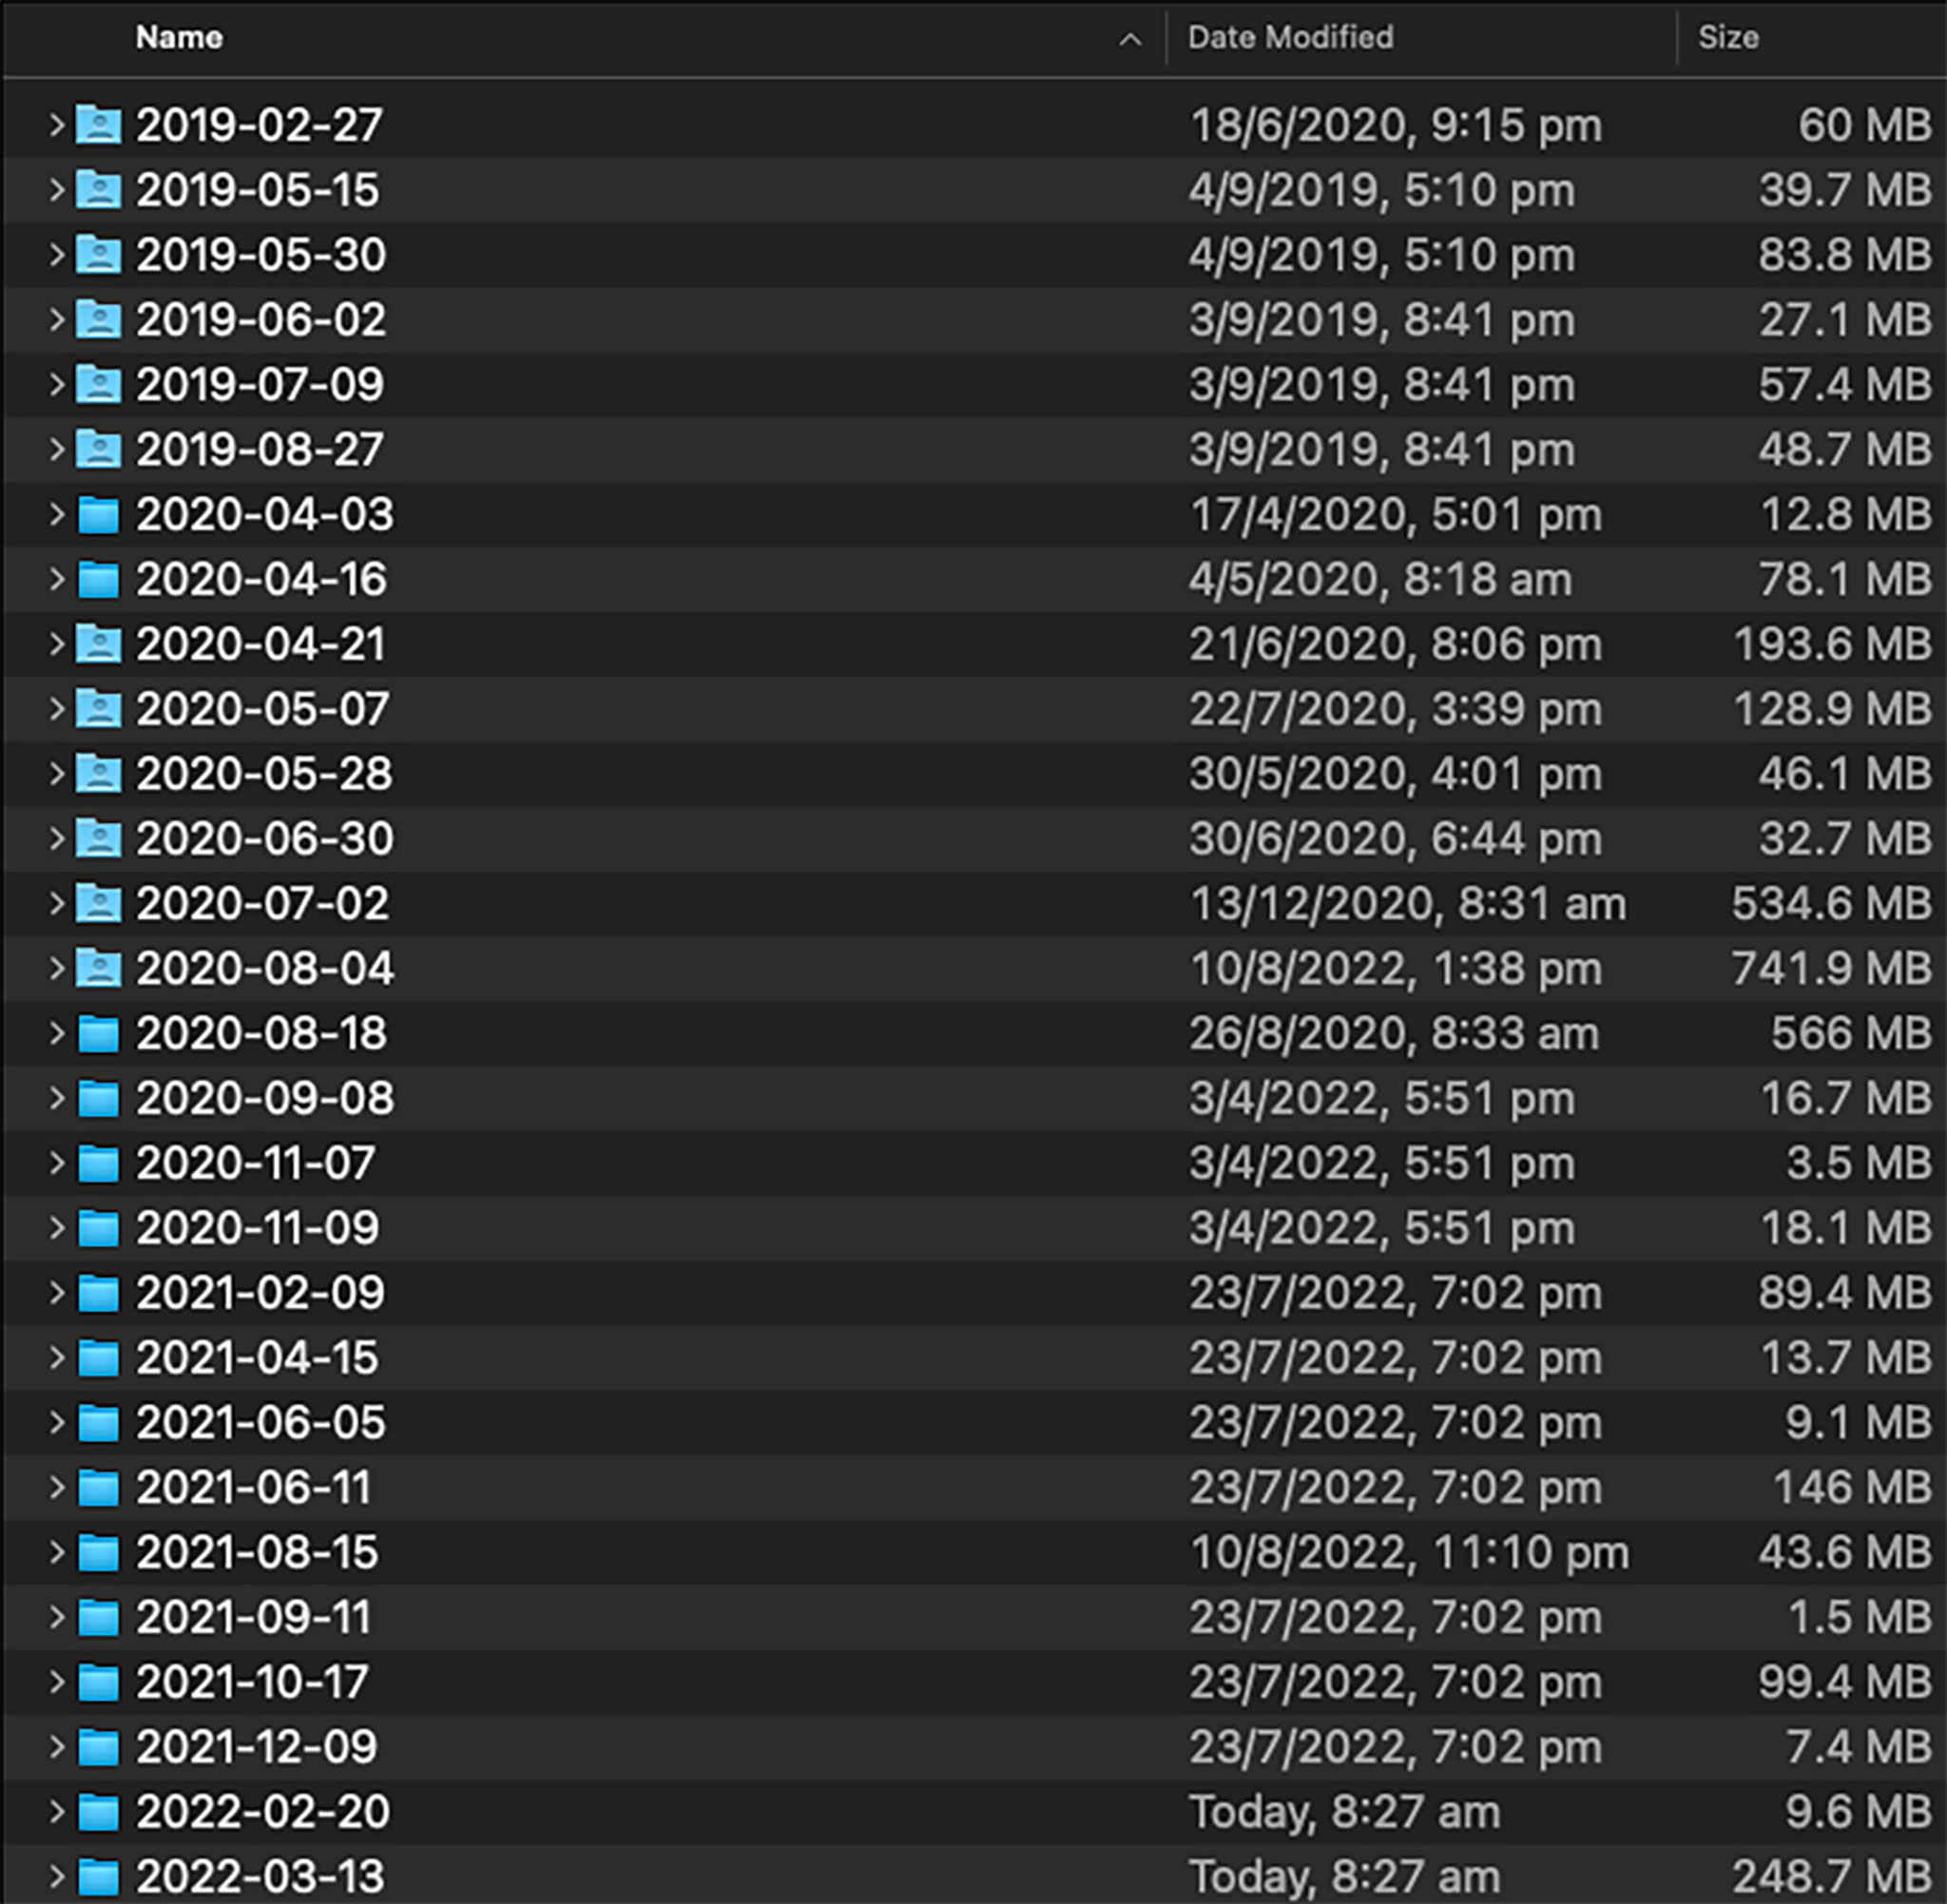1947x1904 pixels.
Task: Expand the 2021-06-11 folder chevron
Action: click(x=57, y=1488)
